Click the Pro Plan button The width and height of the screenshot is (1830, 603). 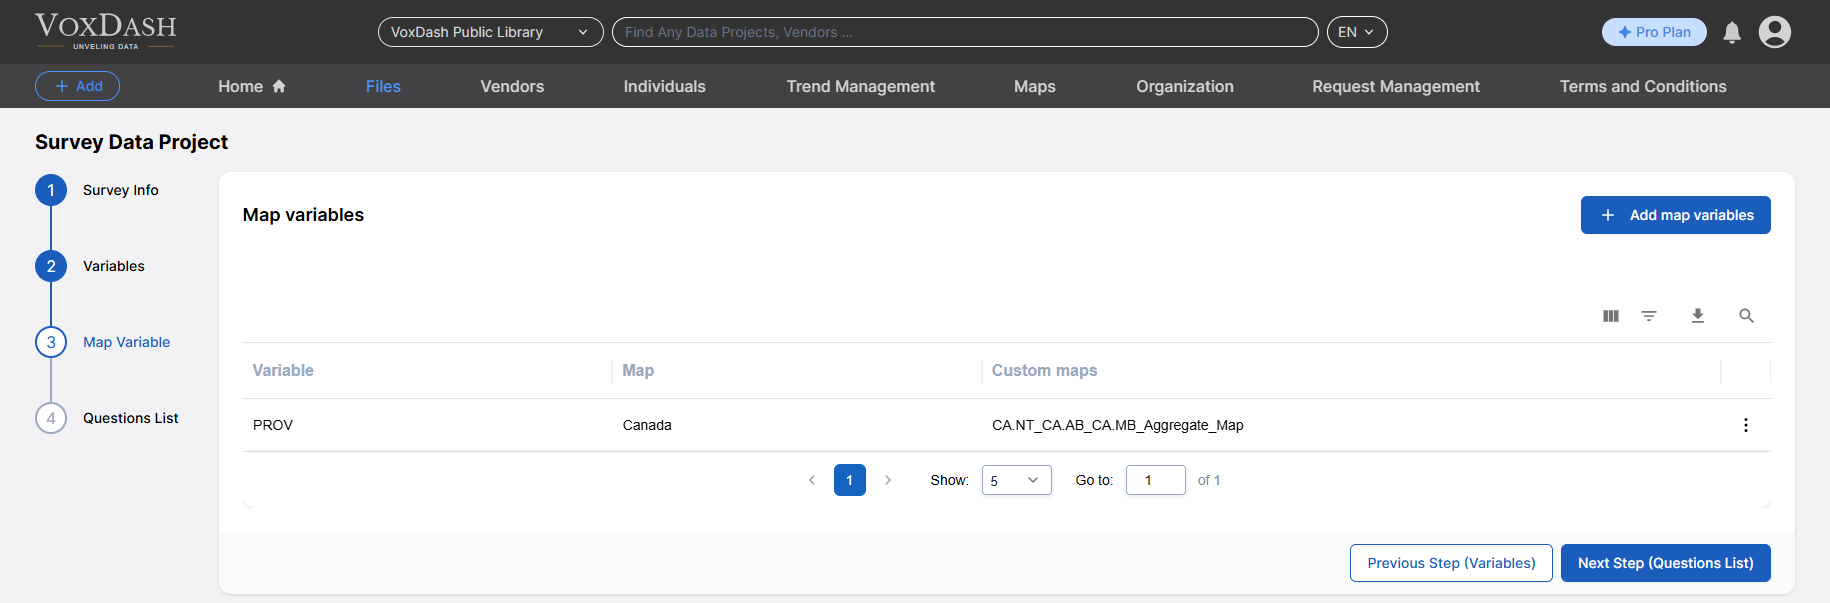[1654, 32]
